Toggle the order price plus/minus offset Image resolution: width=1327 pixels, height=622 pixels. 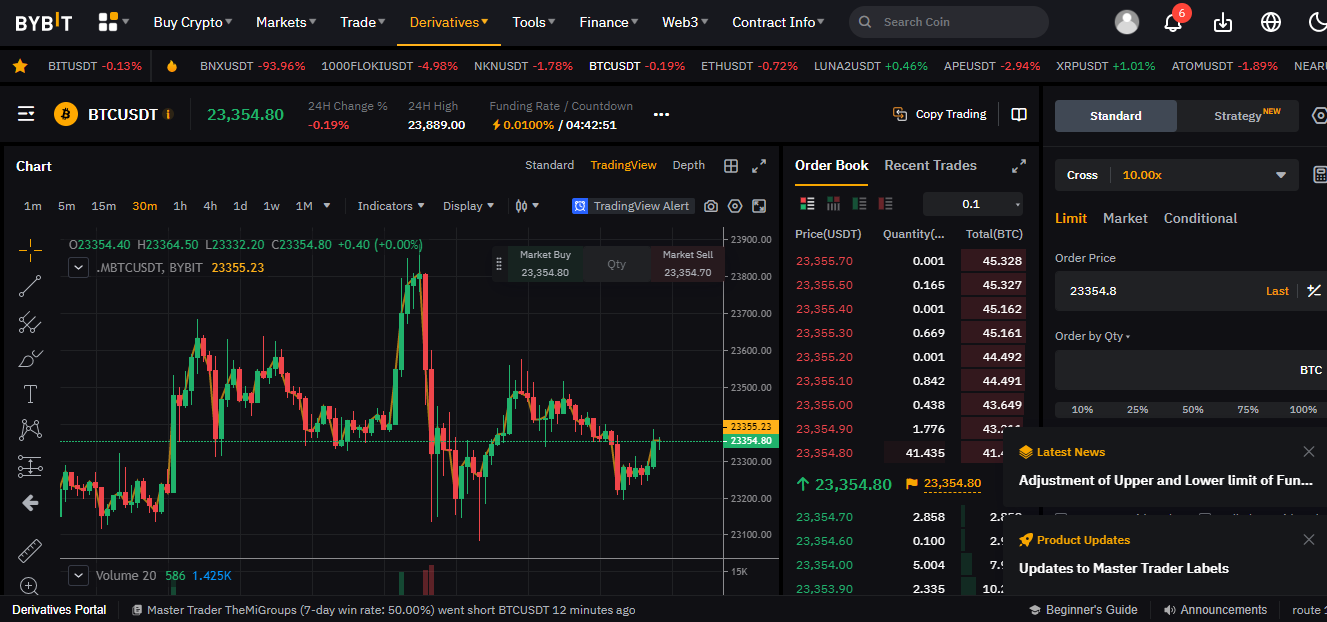click(1314, 291)
